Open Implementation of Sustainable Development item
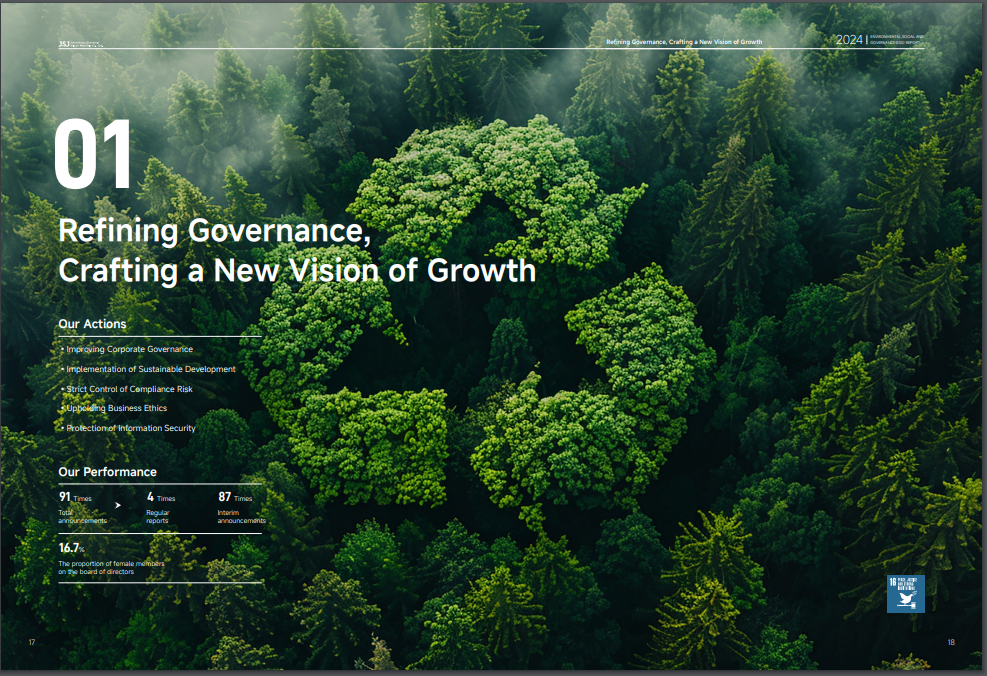 coord(149,369)
